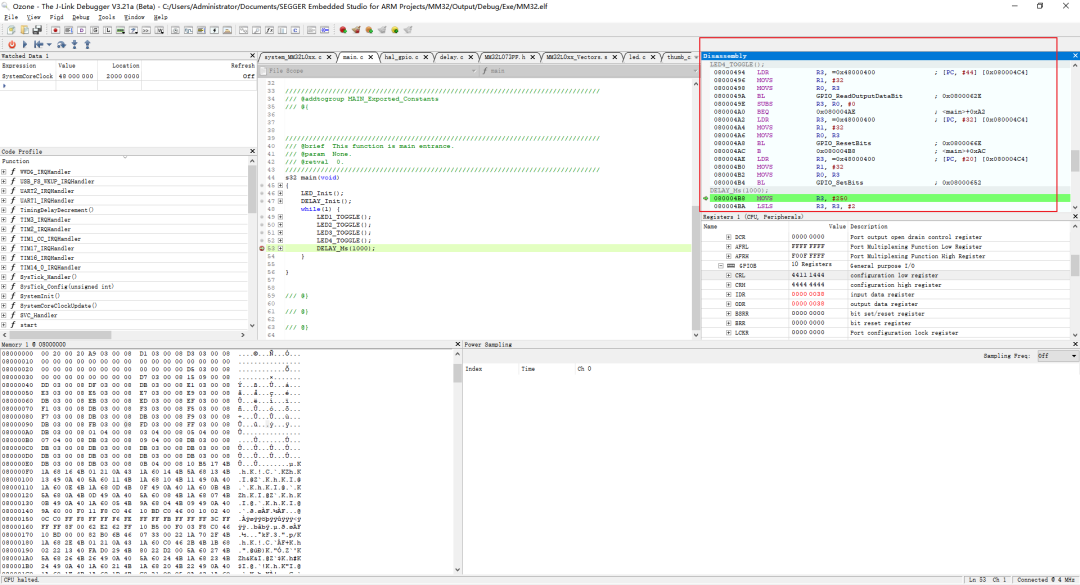The image size is (1080, 585).
Task: Click the Step Back debug icon
Action: 39,44
